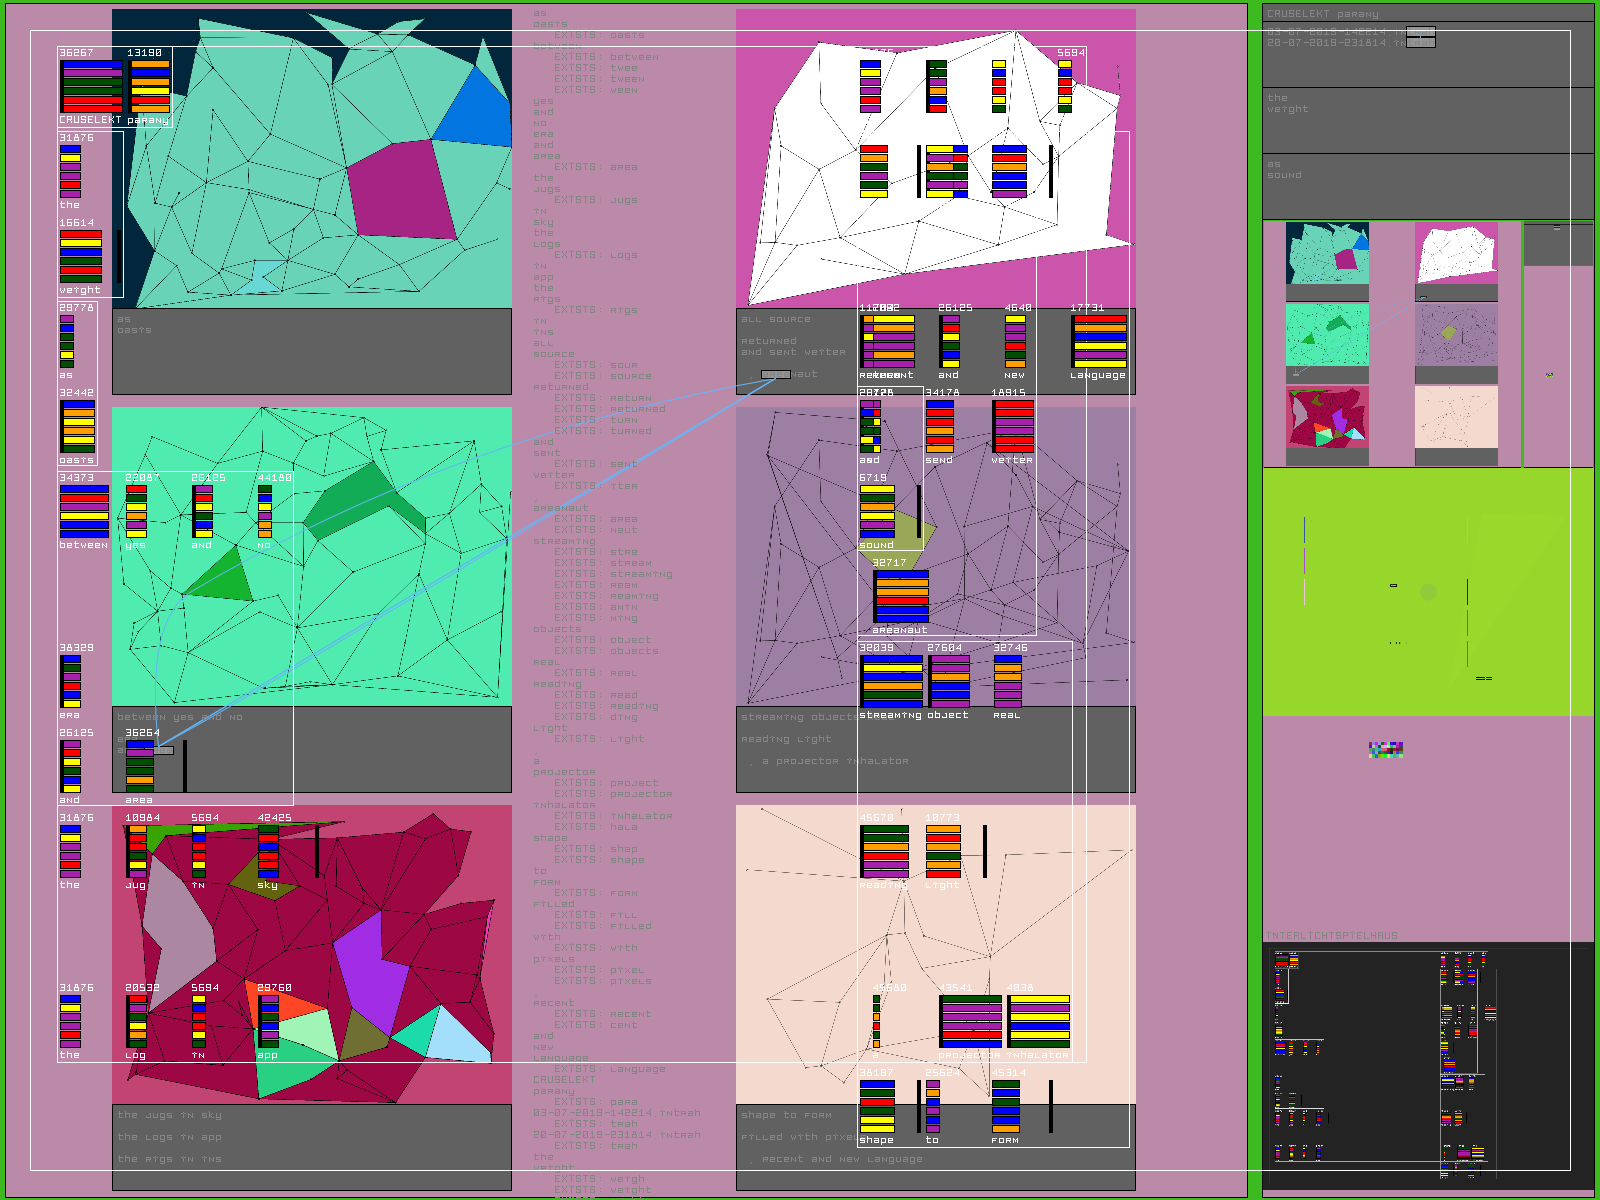The height and width of the screenshot is (1200, 1600).
Task: Select the 22087 yes color block
Action: (x=136, y=512)
